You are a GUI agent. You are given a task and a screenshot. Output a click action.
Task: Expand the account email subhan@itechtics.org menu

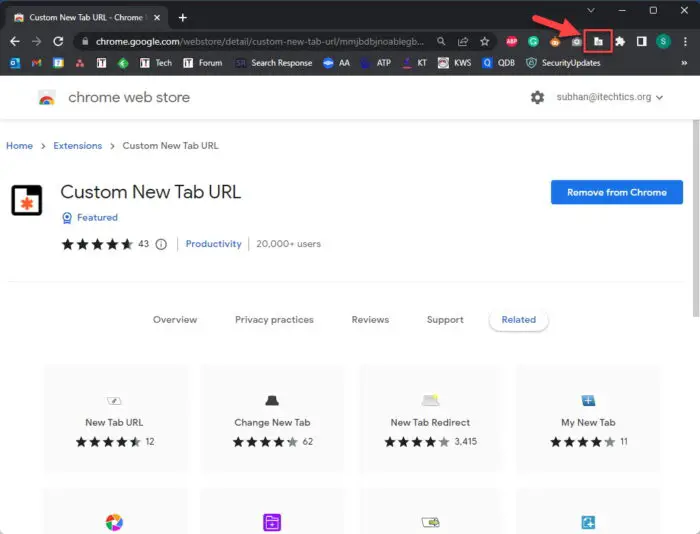tap(600, 97)
